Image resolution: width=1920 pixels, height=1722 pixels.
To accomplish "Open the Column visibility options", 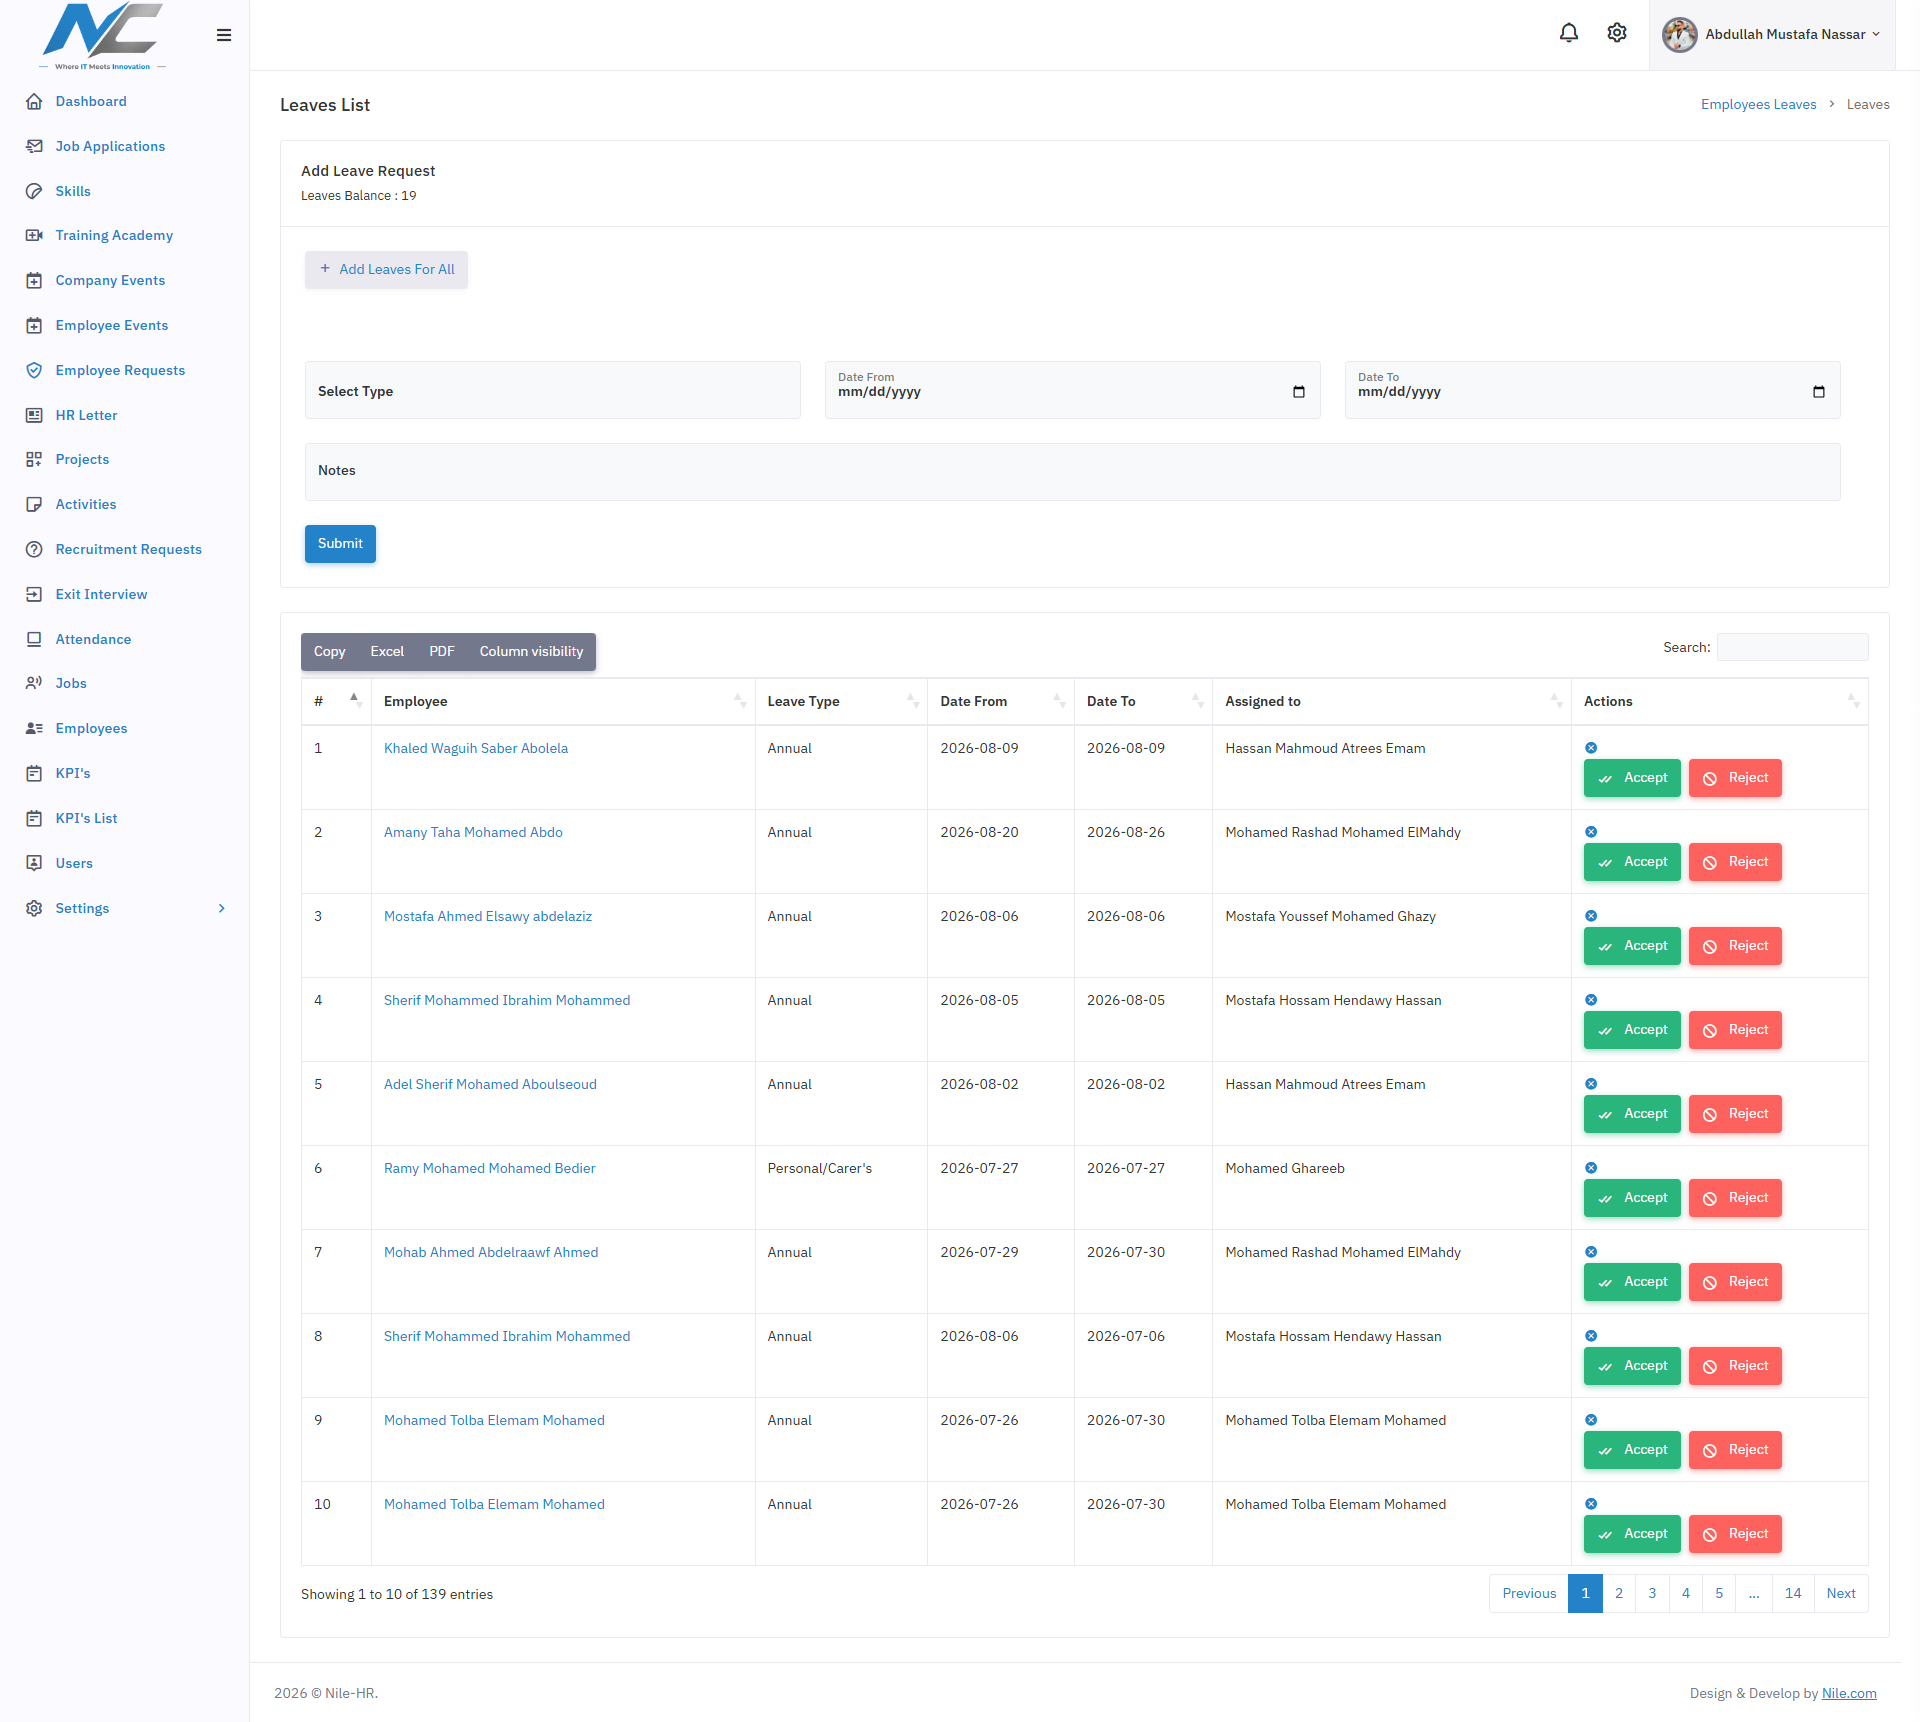I will tap(531, 652).
